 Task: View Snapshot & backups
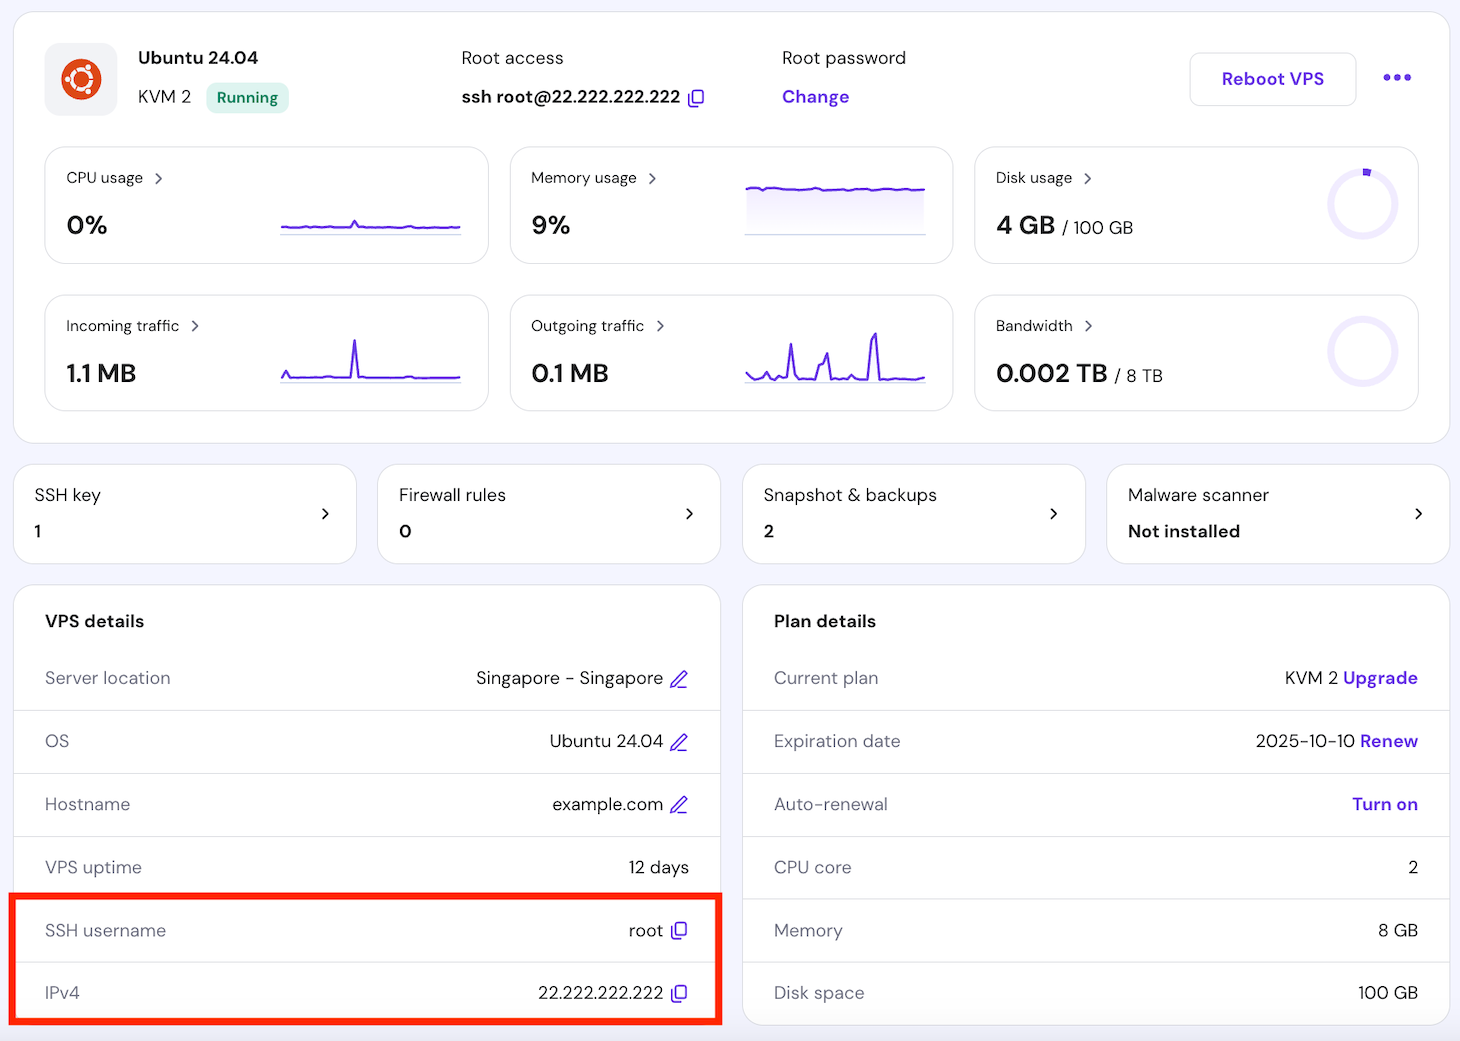(x=1053, y=514)
